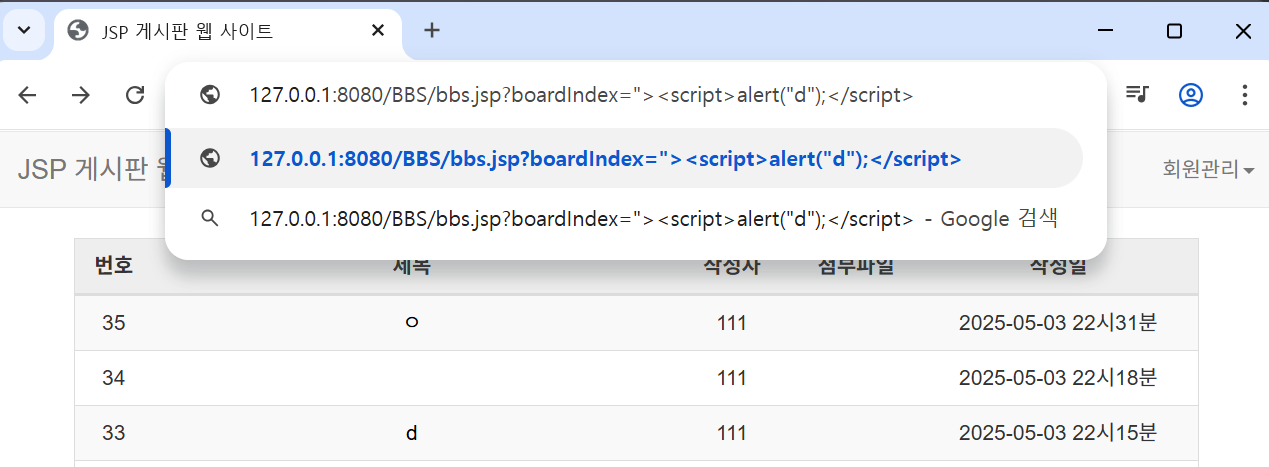The width and height of the screenshot is (1269, 467).
Task: Open the Chrome profile icon
Action: click(x=1191, y=95)
